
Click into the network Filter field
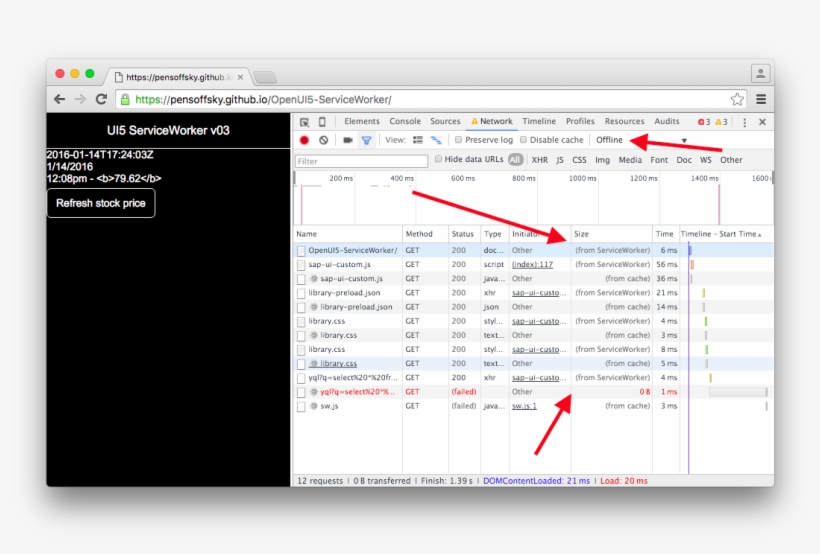361,161
